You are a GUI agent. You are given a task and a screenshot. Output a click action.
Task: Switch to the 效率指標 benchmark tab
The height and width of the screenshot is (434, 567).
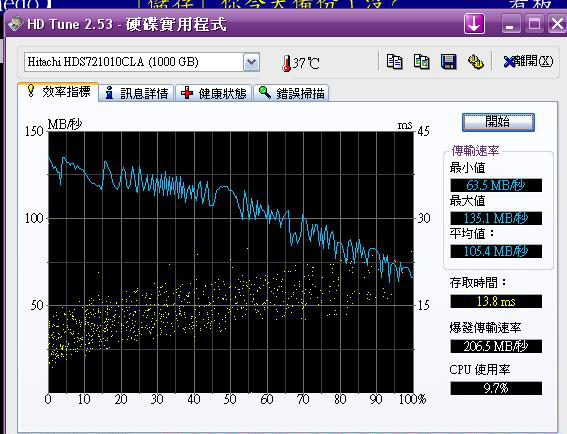58,92
